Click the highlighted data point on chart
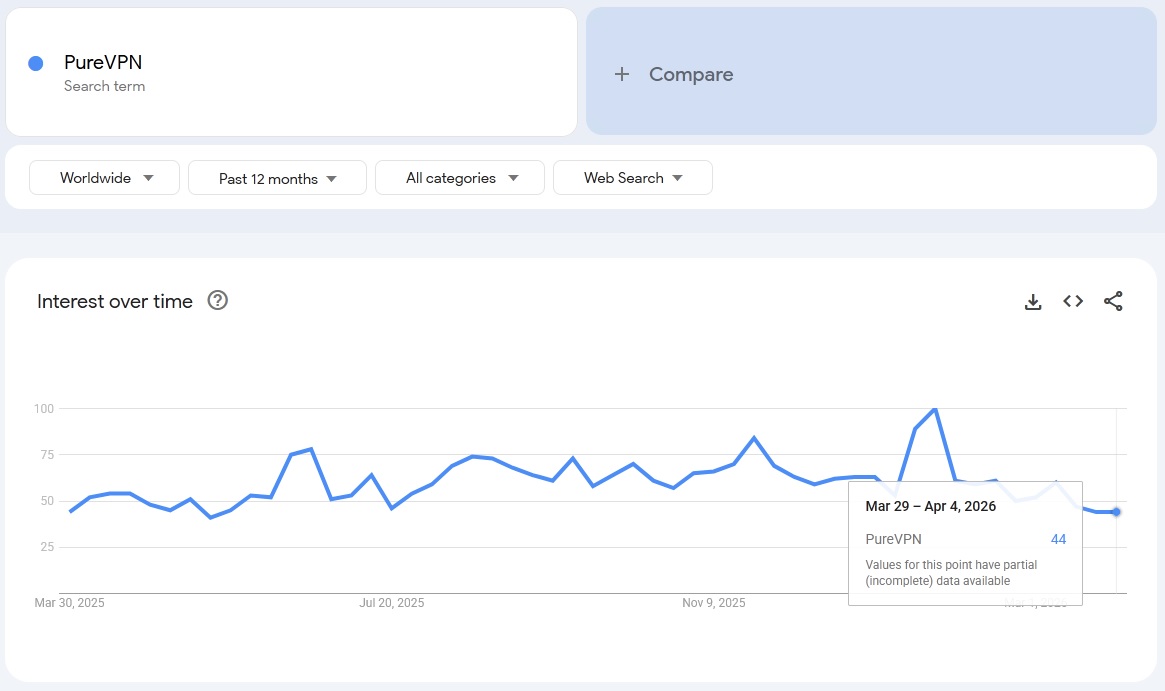Image resolution: width=1165 pixels, height=691 pixels. click(1116, 512)
